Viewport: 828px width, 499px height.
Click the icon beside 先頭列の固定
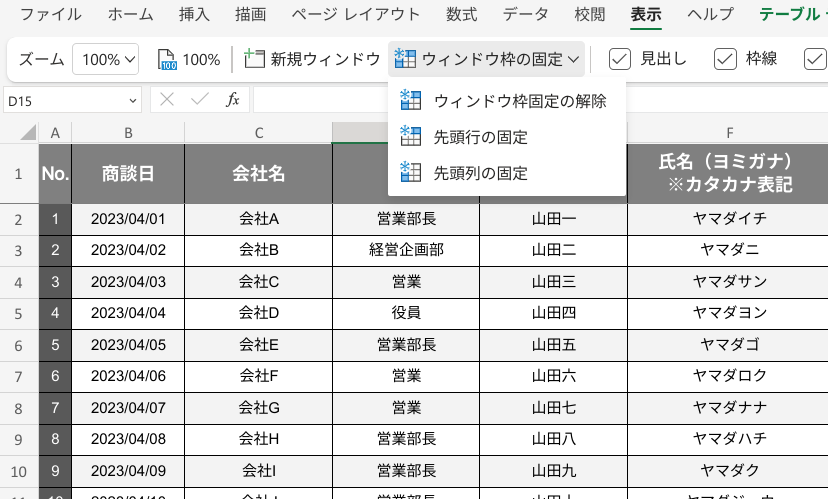pyautogui.click(x=410, y=172)
